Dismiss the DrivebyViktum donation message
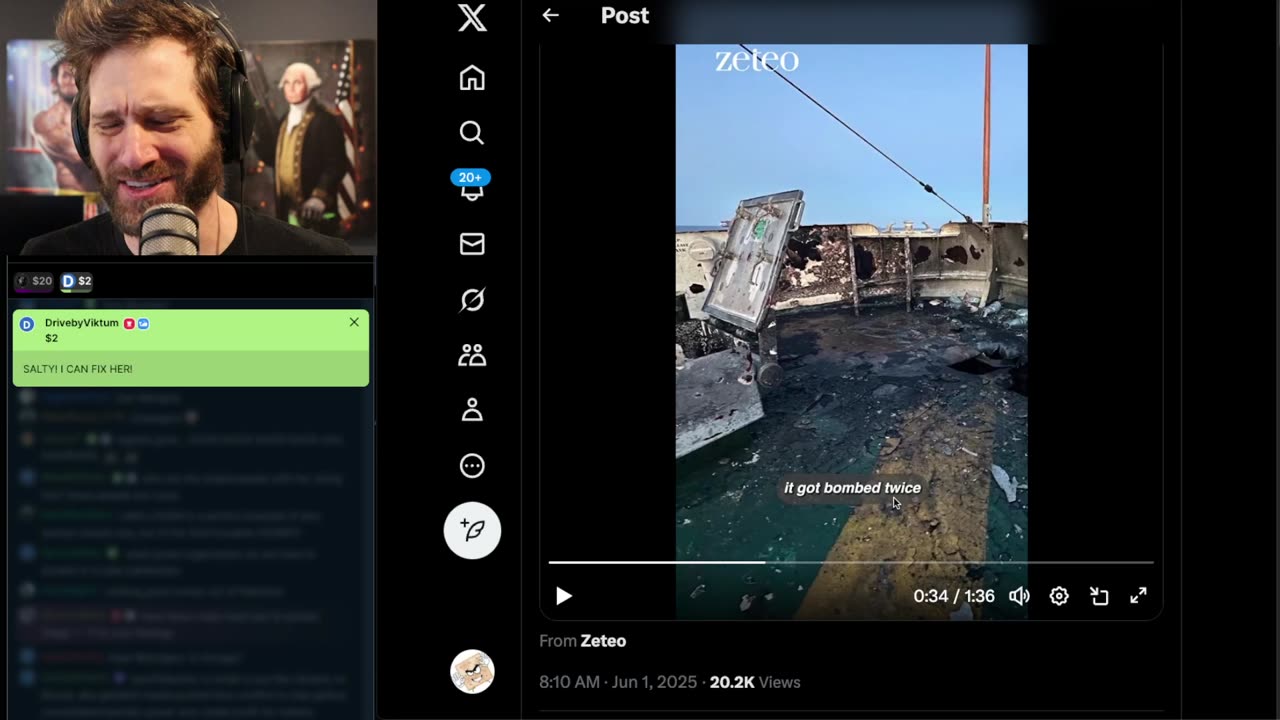This screenshot has width=1280, height=720. point(354,322)
